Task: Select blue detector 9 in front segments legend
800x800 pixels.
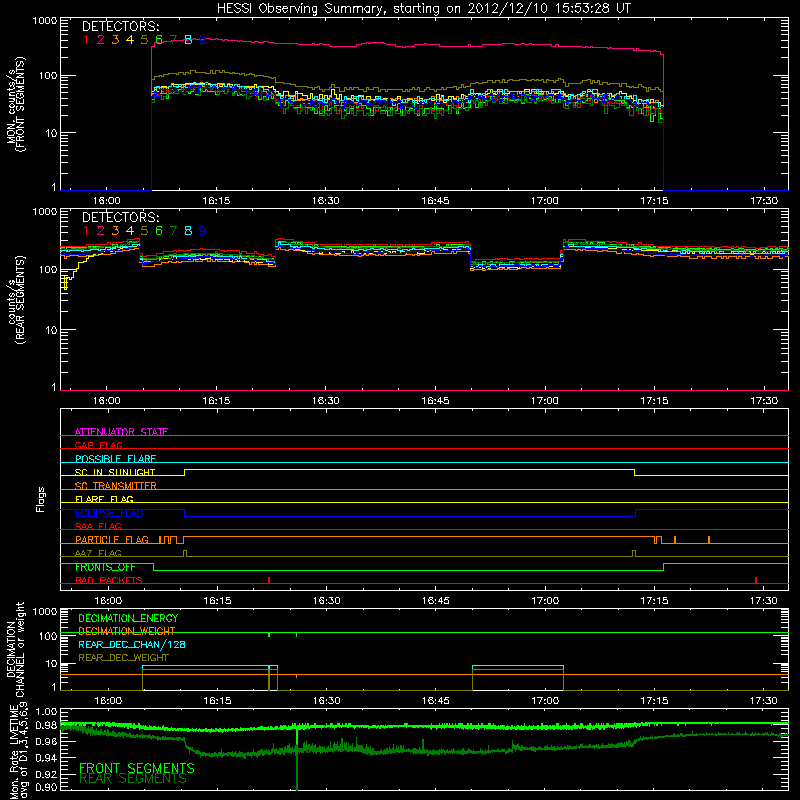Action: coord(203,40)
